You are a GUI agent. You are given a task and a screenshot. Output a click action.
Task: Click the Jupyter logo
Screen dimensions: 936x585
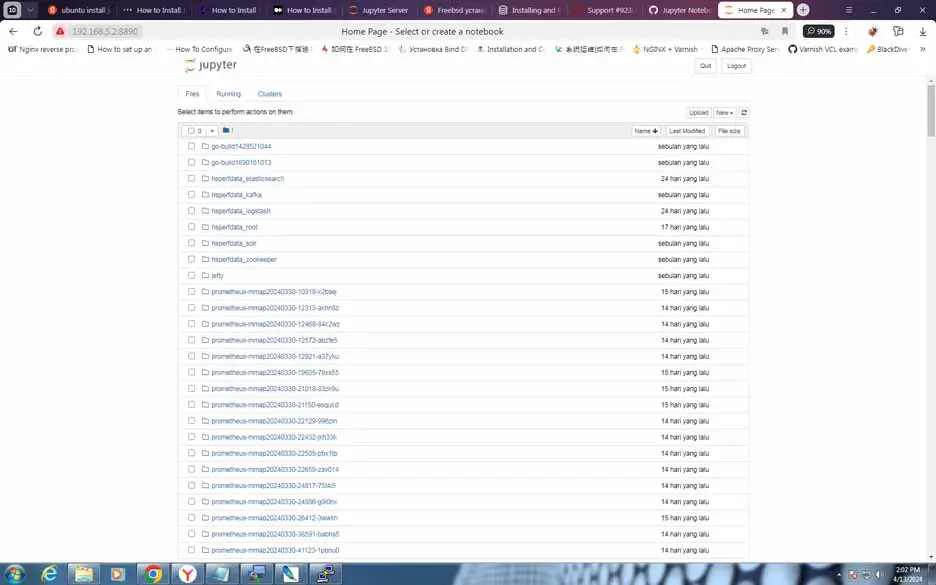point(211,65)
